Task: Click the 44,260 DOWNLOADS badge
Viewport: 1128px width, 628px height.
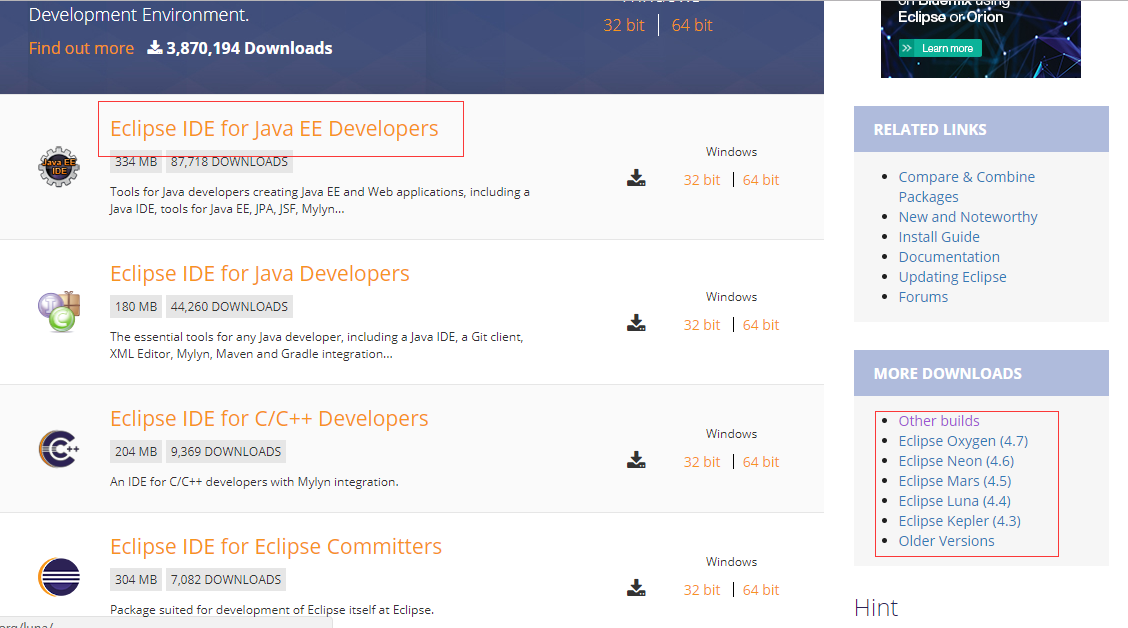Action: pos(229,306)
